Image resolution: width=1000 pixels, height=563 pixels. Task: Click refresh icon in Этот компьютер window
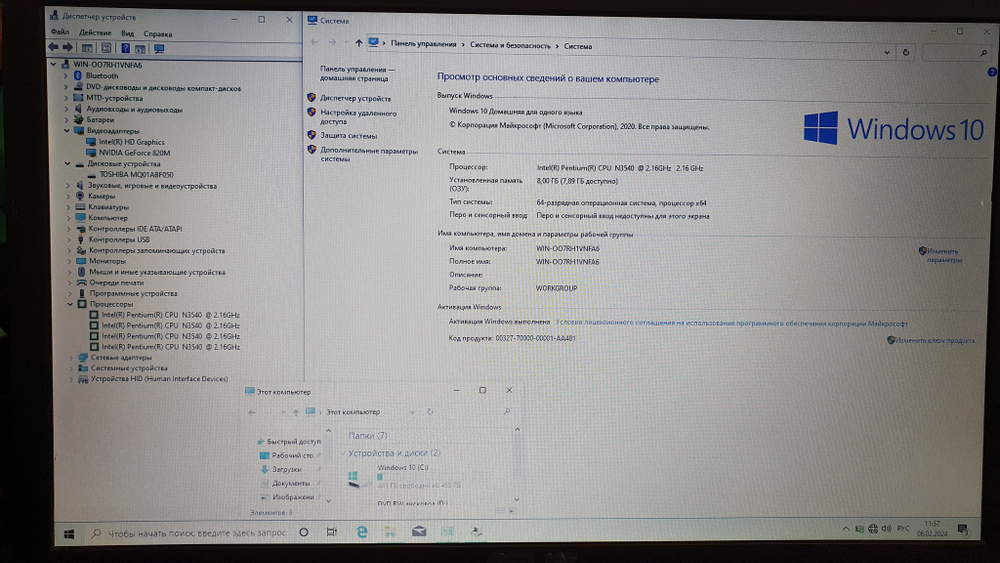[430, 412]
